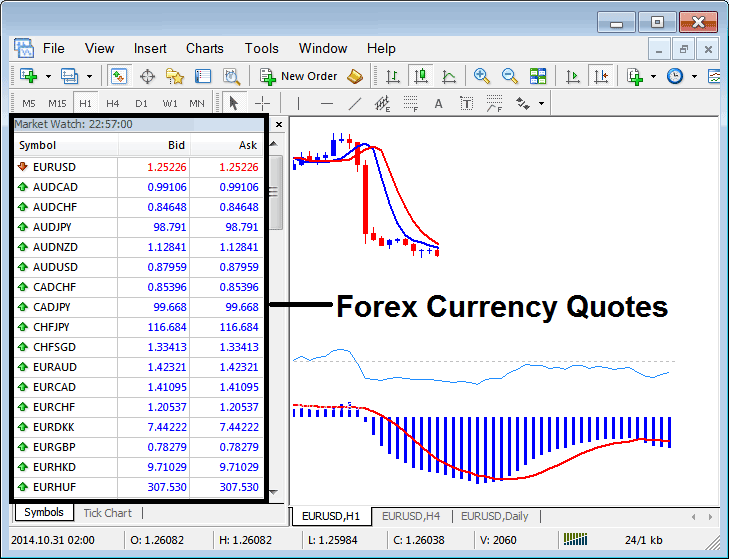Switch to the Tick Chart tab

click(107, 513)
